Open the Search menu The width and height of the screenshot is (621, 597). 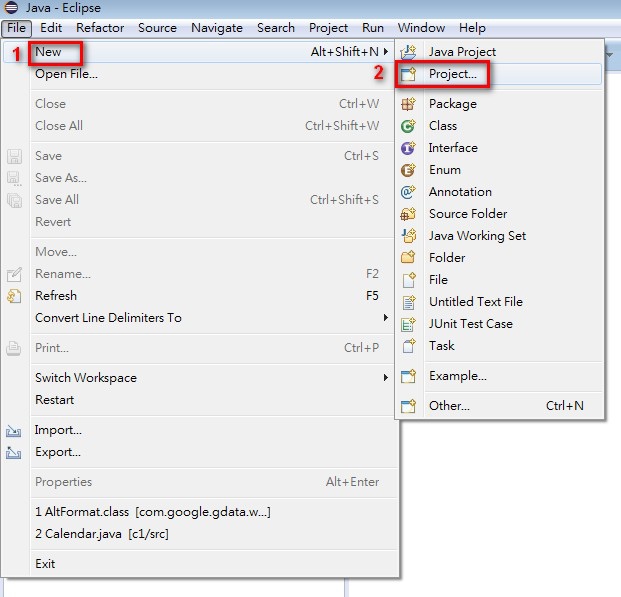tap(276, 28)
